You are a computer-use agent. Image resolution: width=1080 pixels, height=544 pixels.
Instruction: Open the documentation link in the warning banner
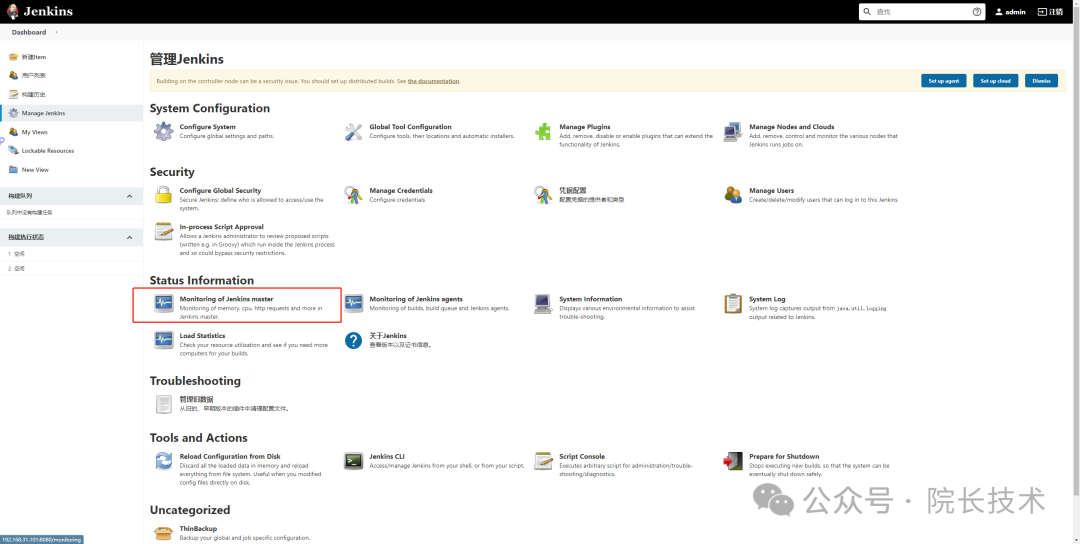point(433,81)
